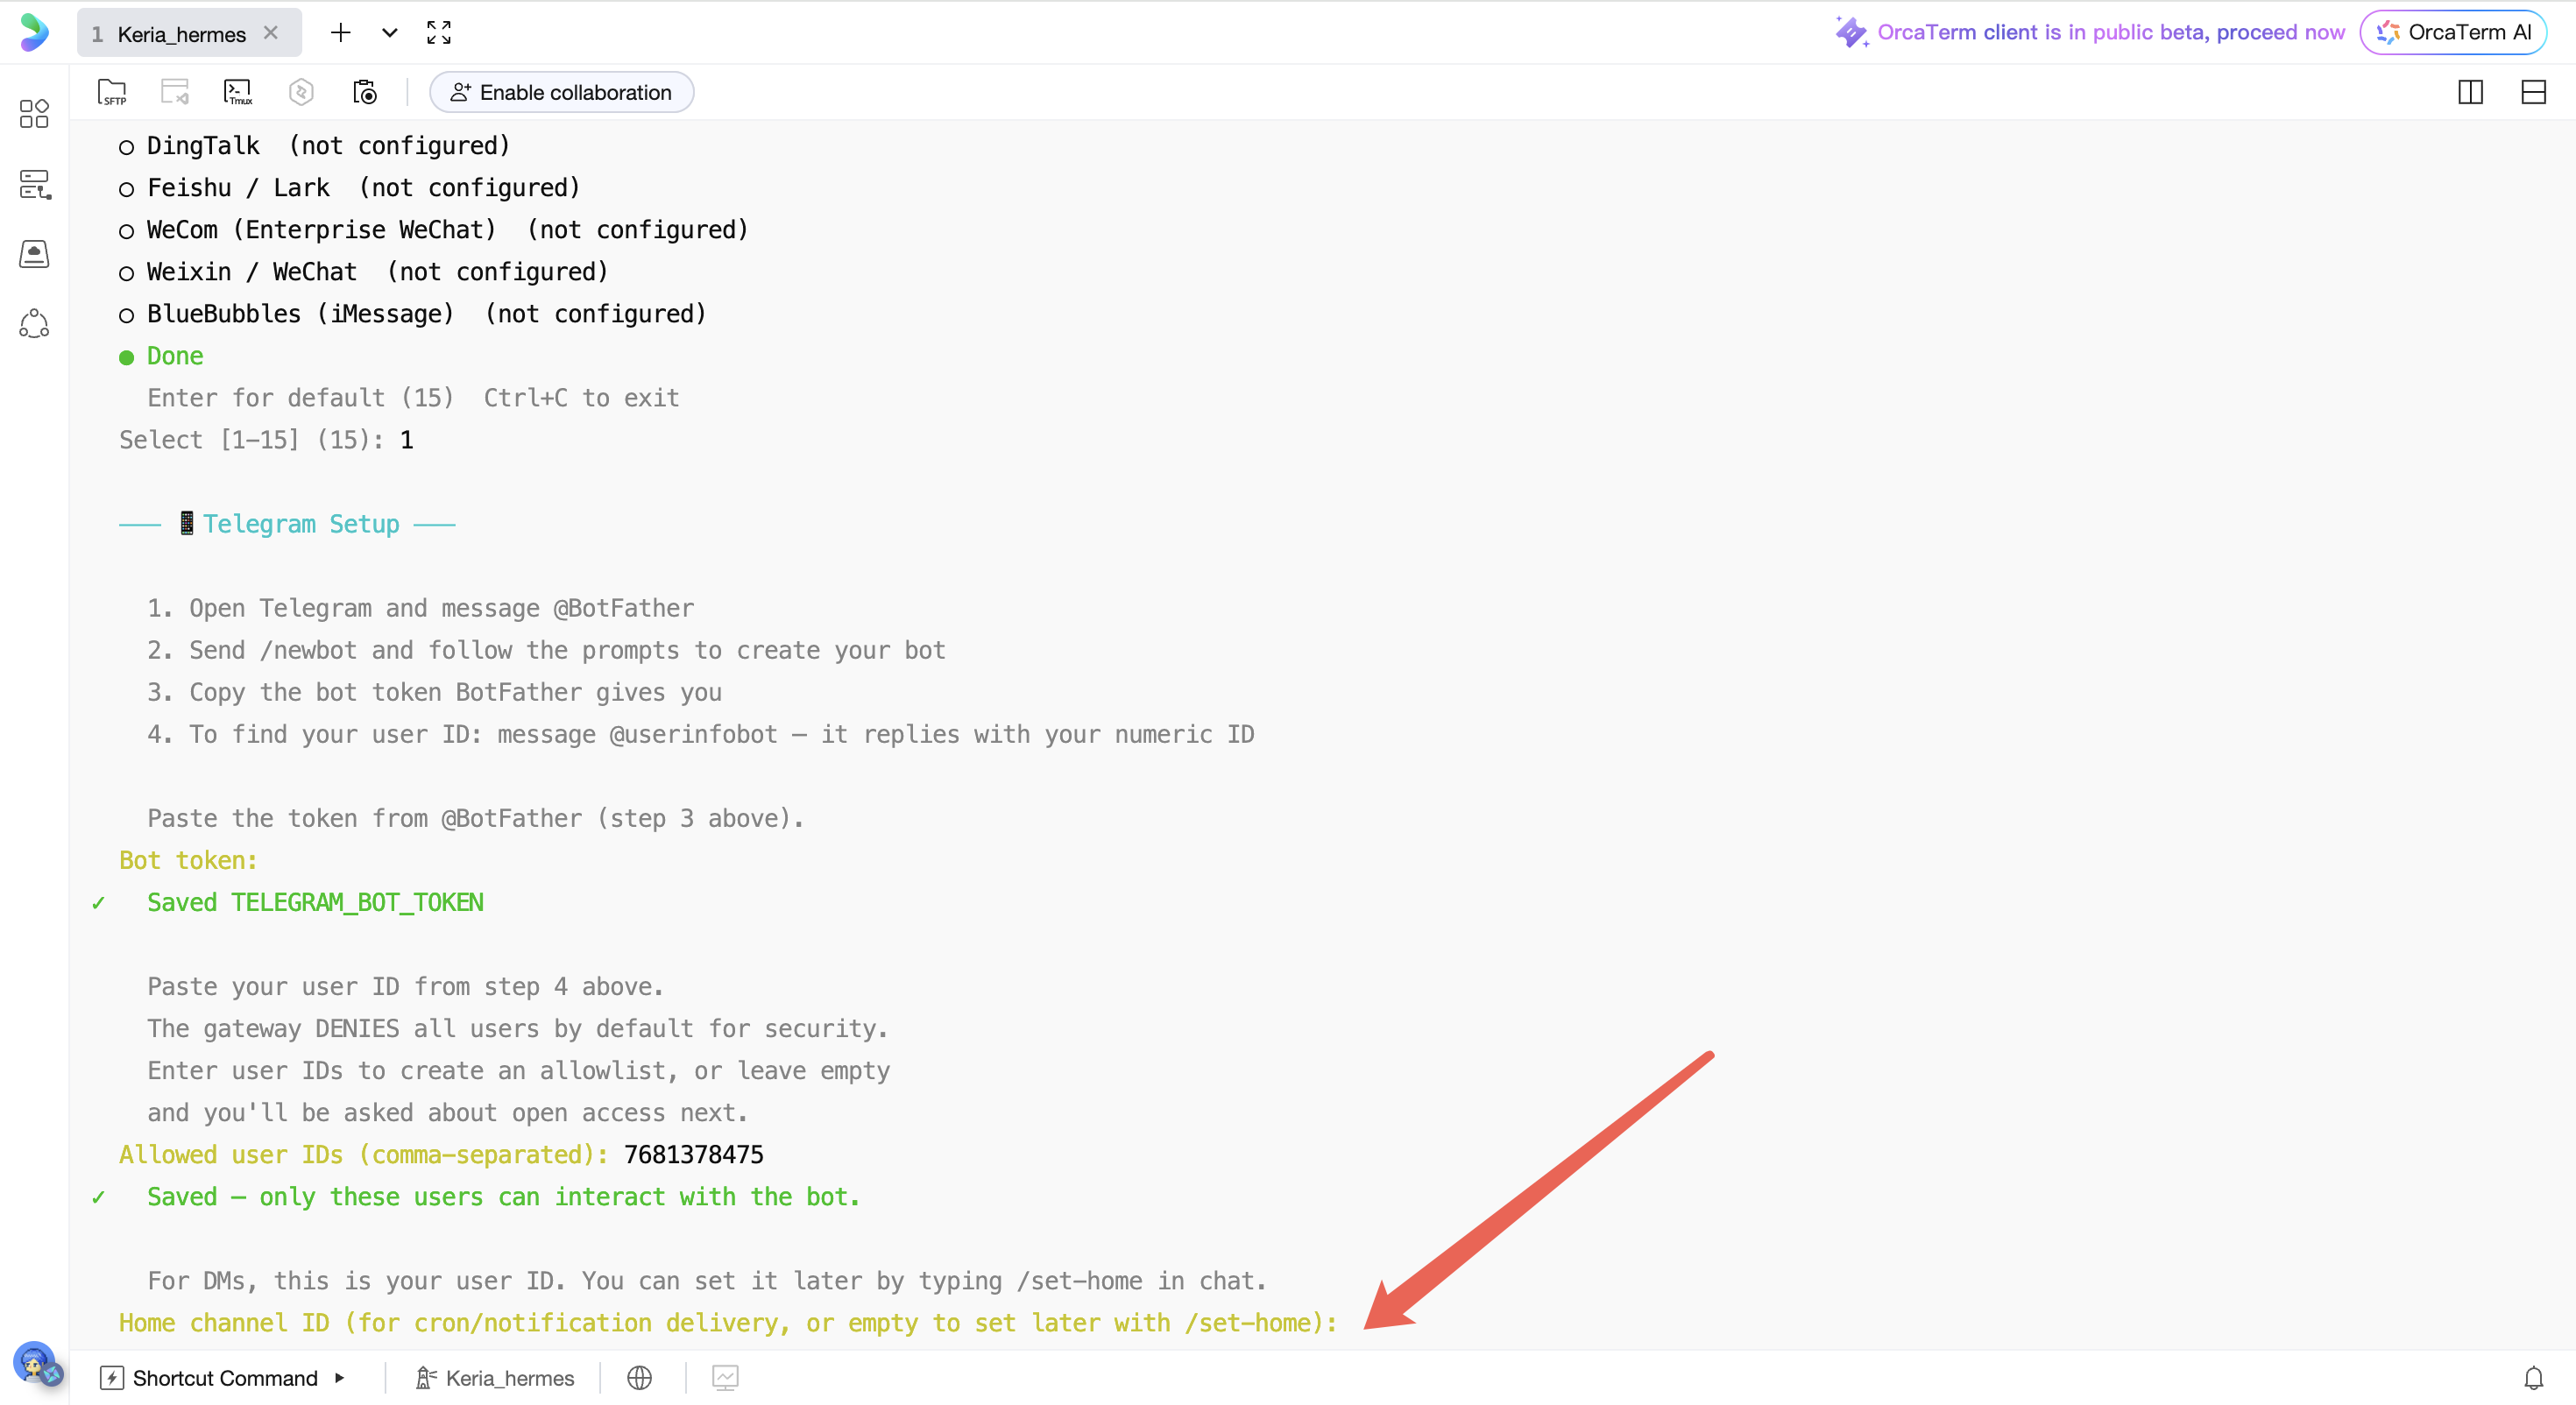Split terminal into vertical columns
The image size is (2576, 1405).
point(2470,92)
